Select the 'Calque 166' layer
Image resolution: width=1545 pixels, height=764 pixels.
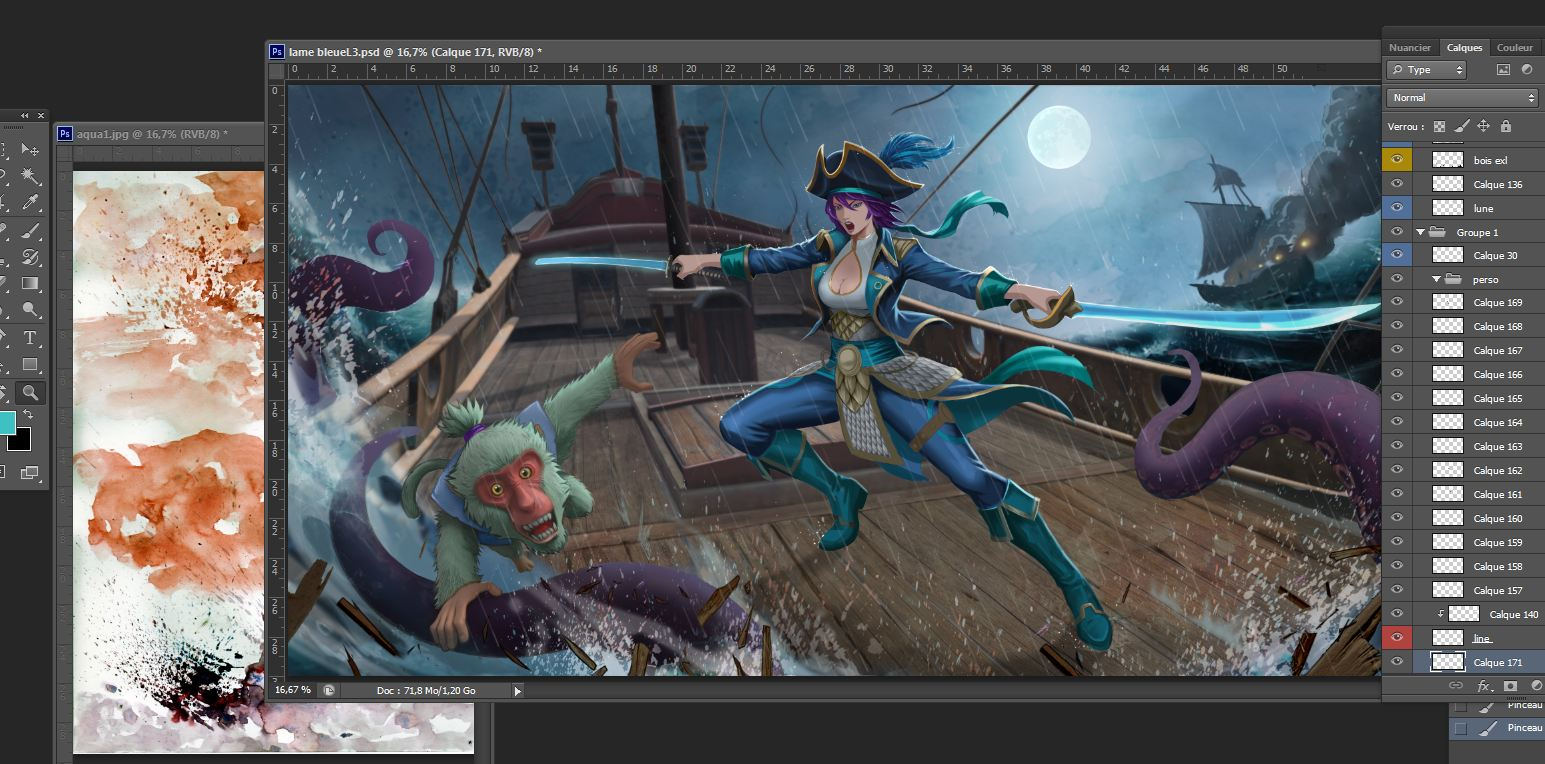tap(1497, 375)
